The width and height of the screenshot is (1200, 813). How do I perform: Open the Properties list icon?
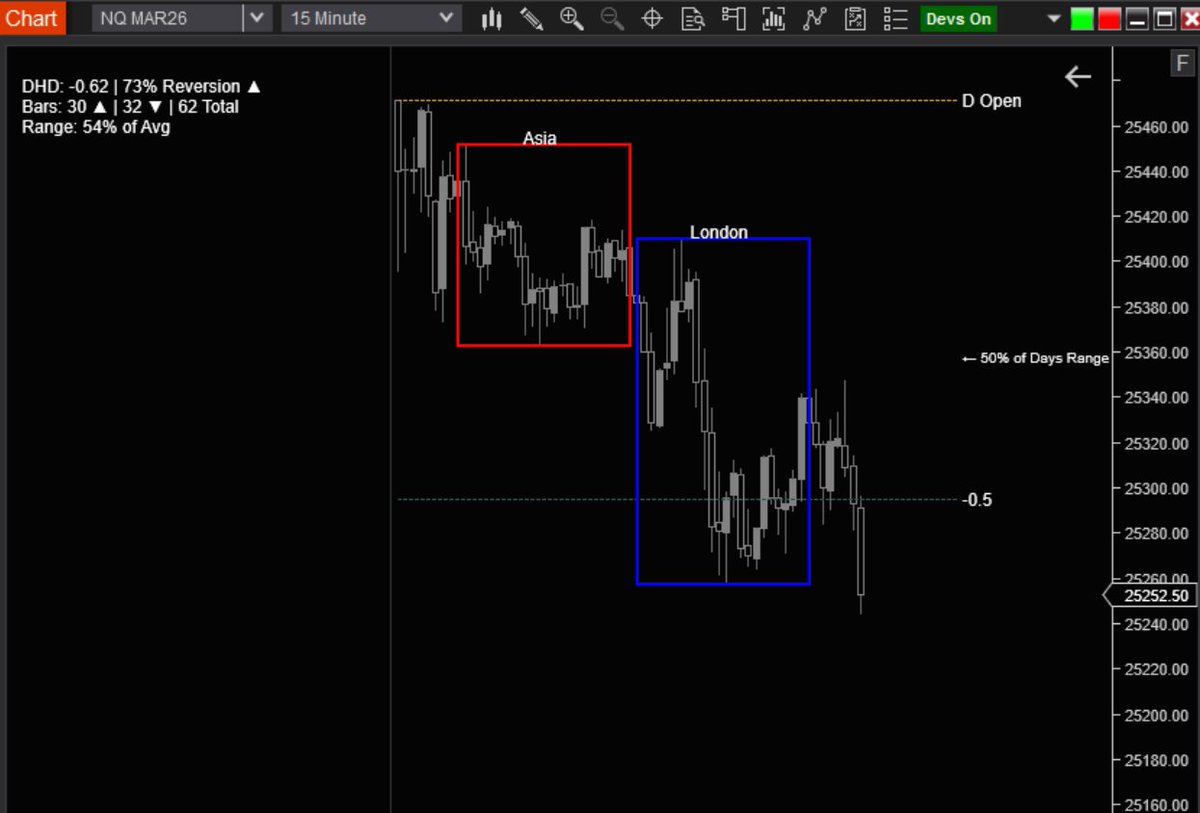click(x=895, y=18)
